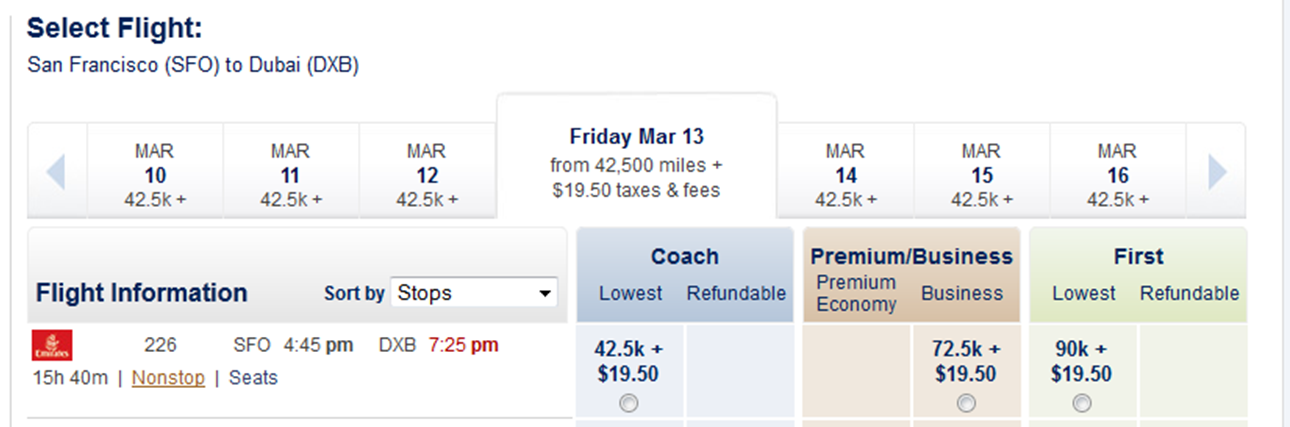Open the Sort by Stops dropdown

click(474, 293)
